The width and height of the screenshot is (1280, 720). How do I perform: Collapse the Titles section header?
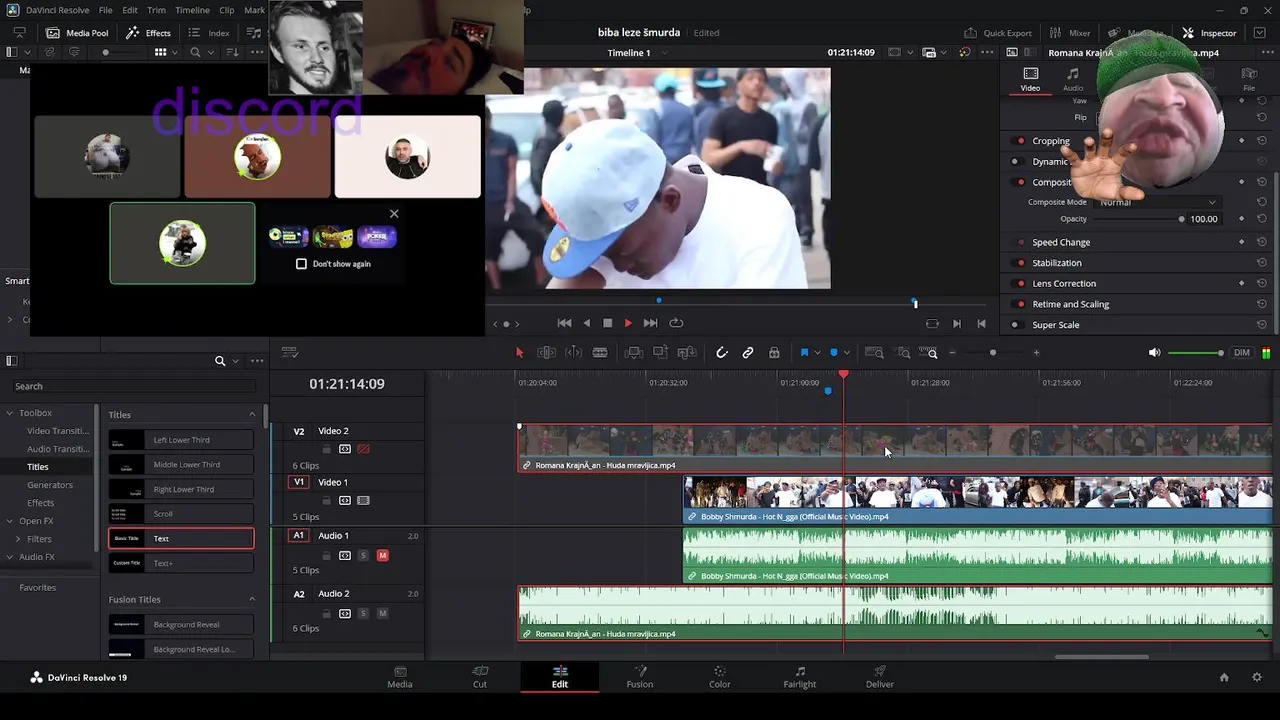click(252, 415)
